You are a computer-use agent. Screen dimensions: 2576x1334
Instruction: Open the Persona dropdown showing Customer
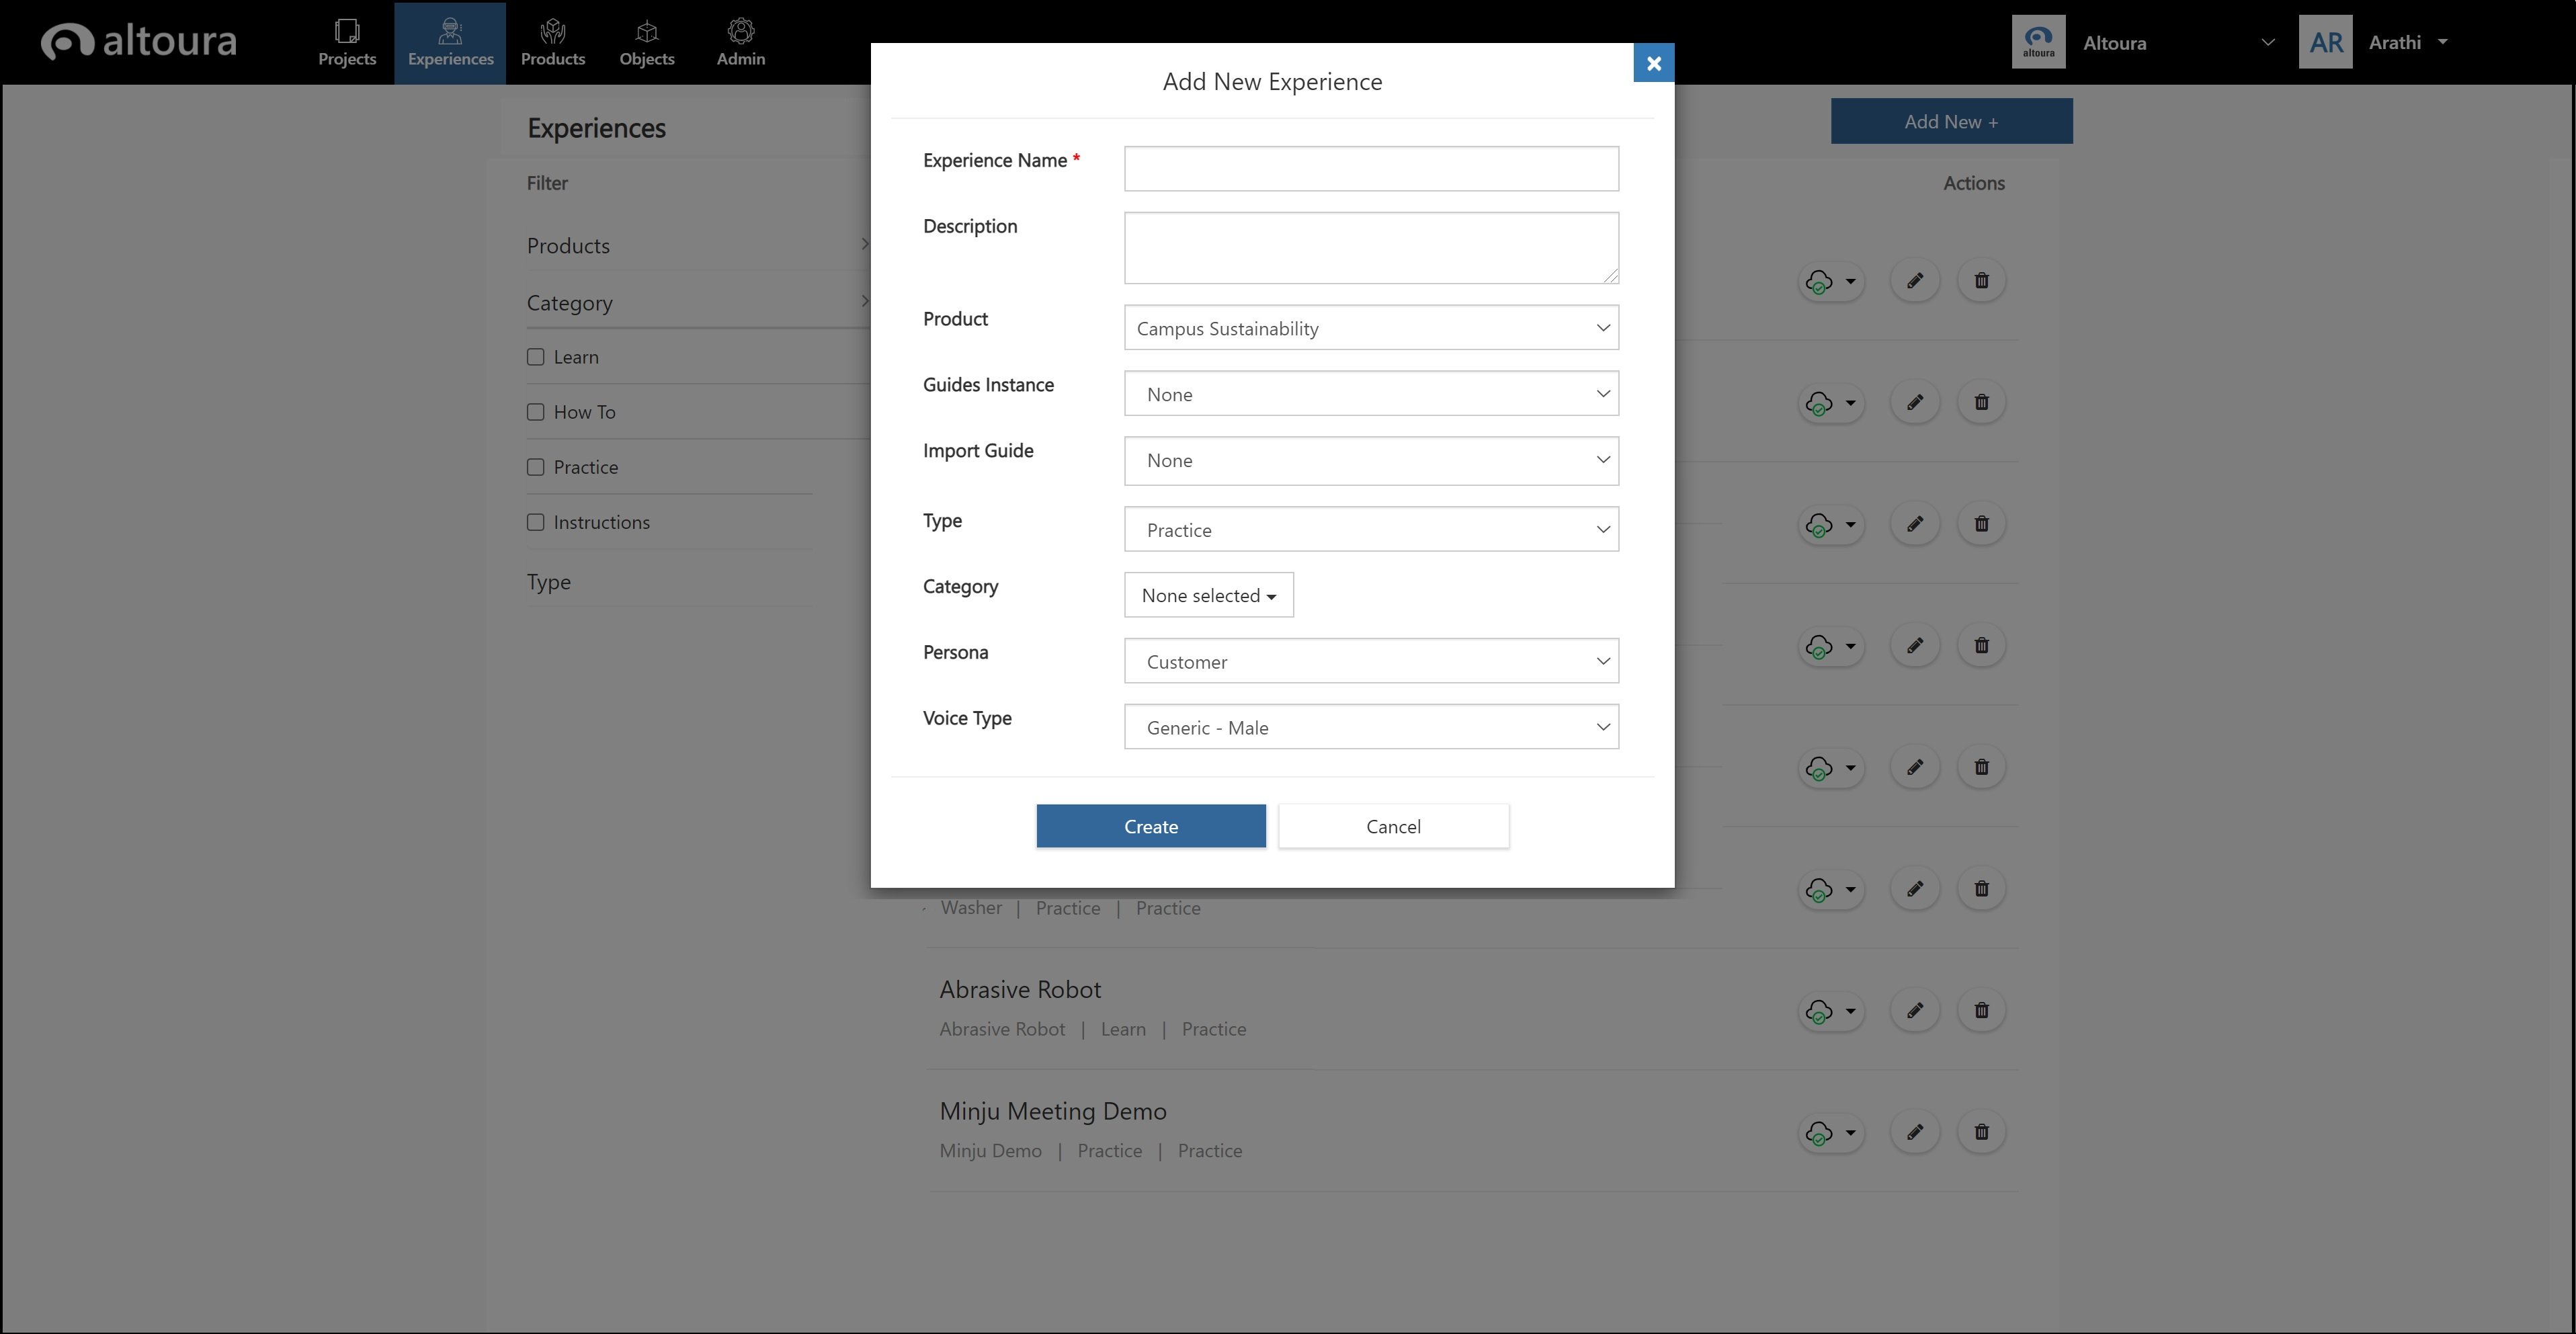coord(1371,661)
